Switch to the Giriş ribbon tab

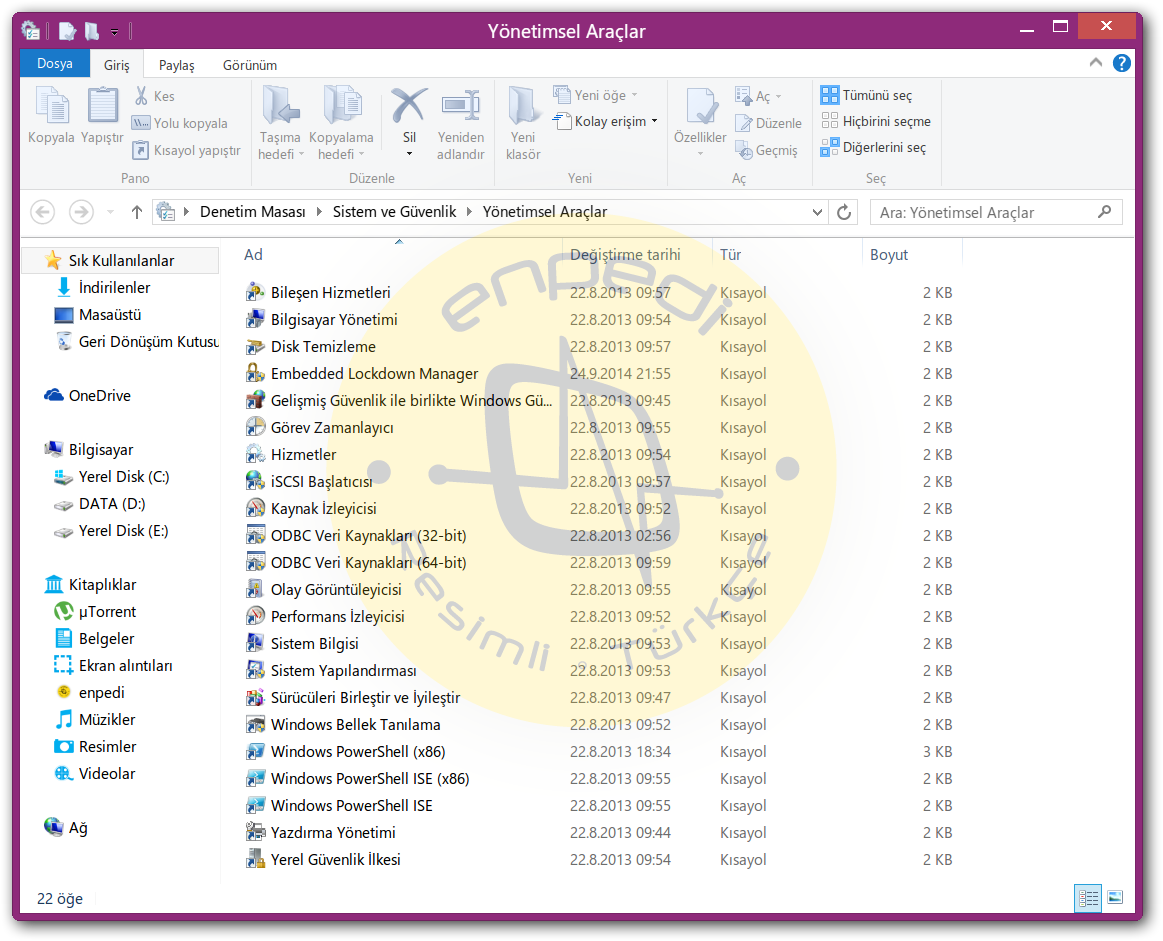[x=116, y=65]
